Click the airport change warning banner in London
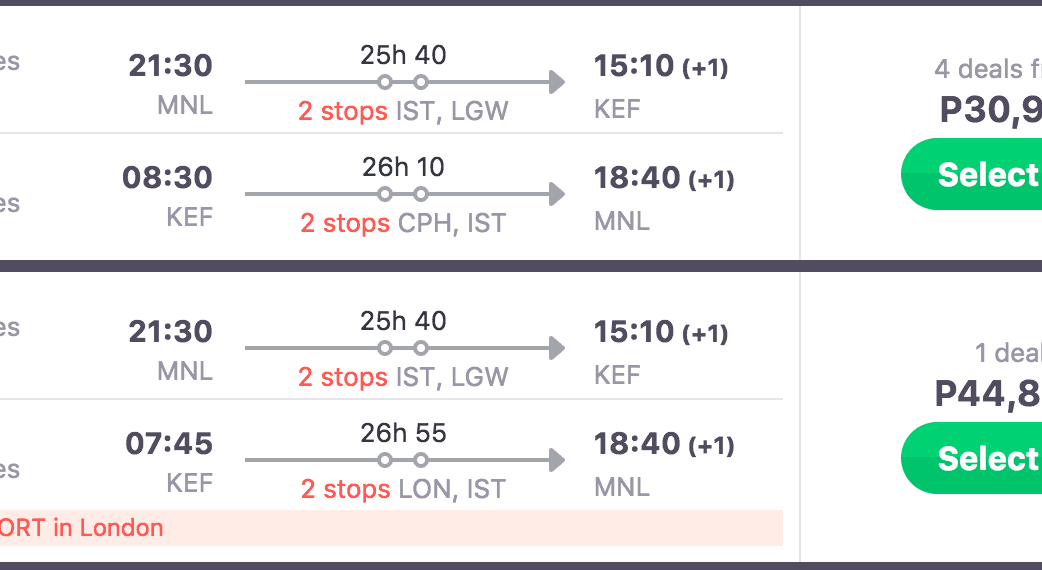1042x570 pixels. click(x=390, y=528)
